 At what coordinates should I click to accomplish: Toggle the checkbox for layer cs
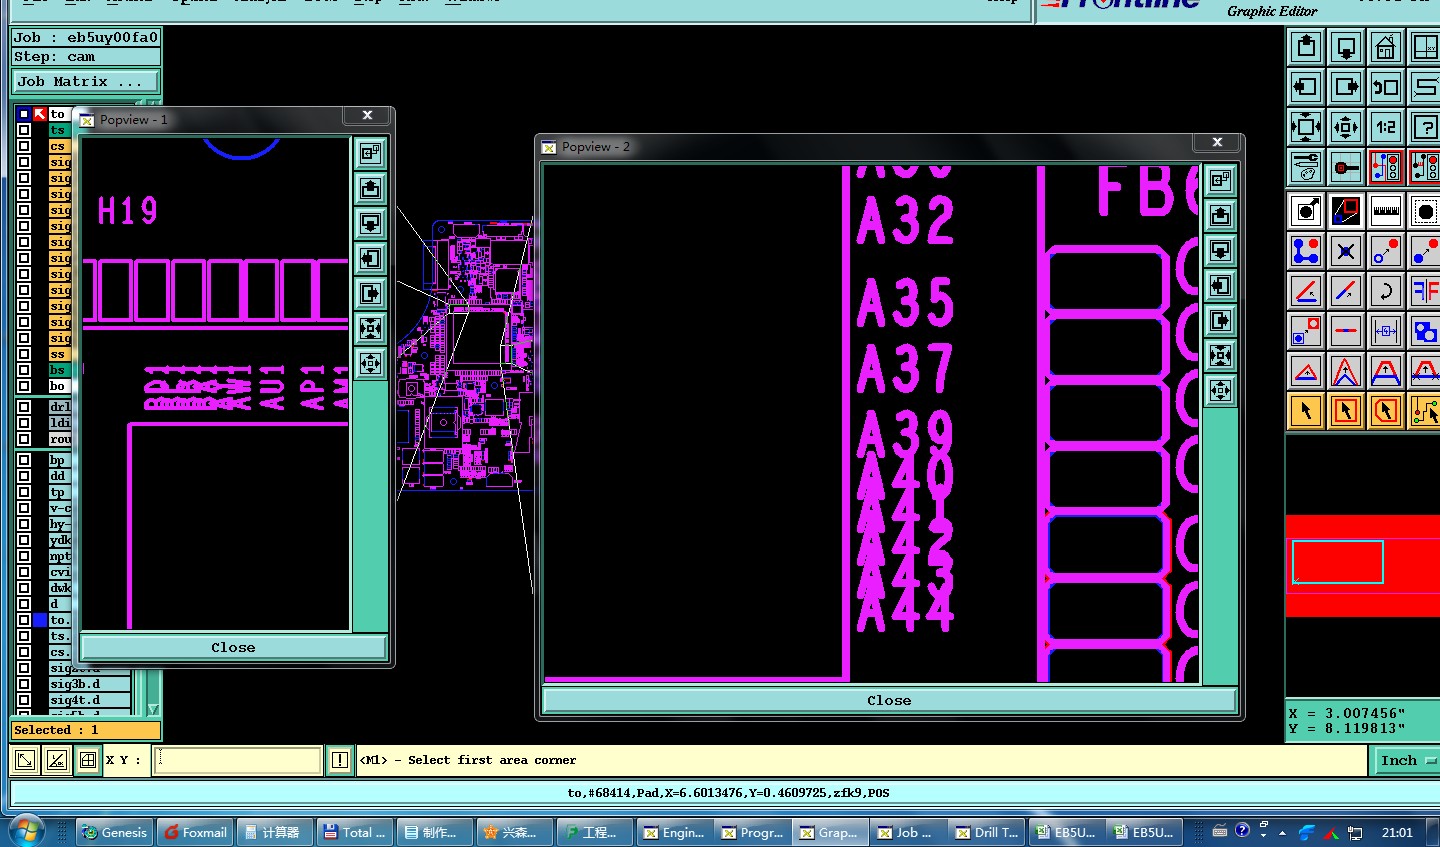click(24, 146)
